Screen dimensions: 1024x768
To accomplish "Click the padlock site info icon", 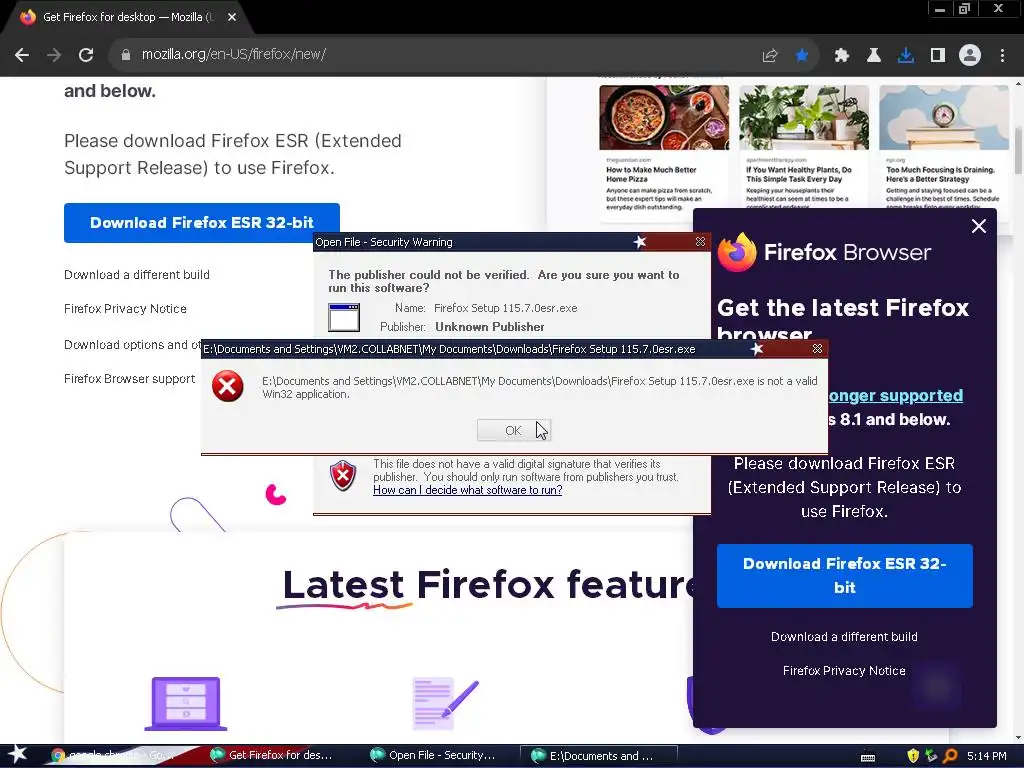I will (126, 55).
